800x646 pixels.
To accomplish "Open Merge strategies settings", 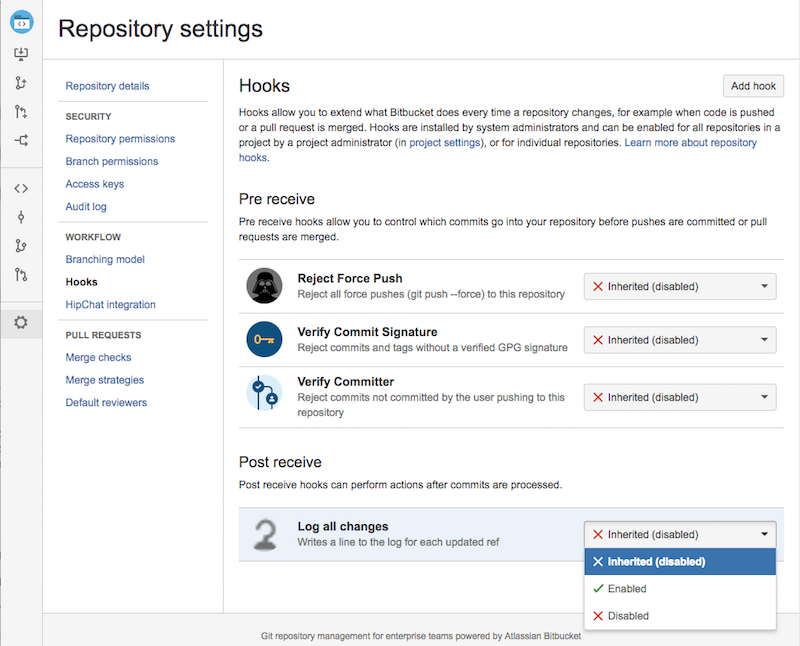I will pyautogui.click(x=105, y=380).
